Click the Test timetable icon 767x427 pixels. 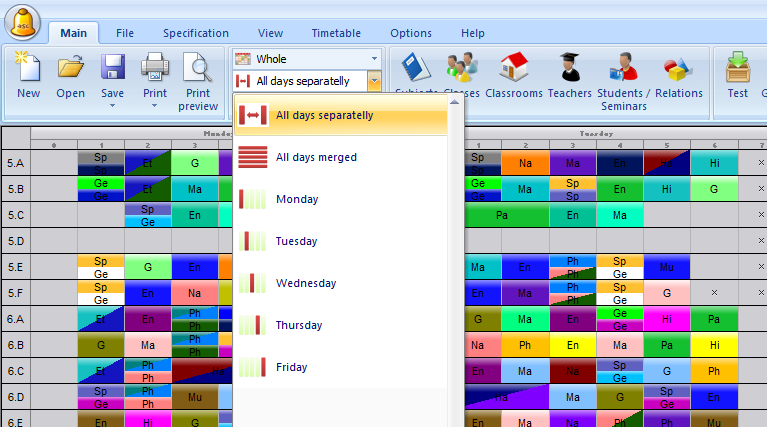point(738,69)
